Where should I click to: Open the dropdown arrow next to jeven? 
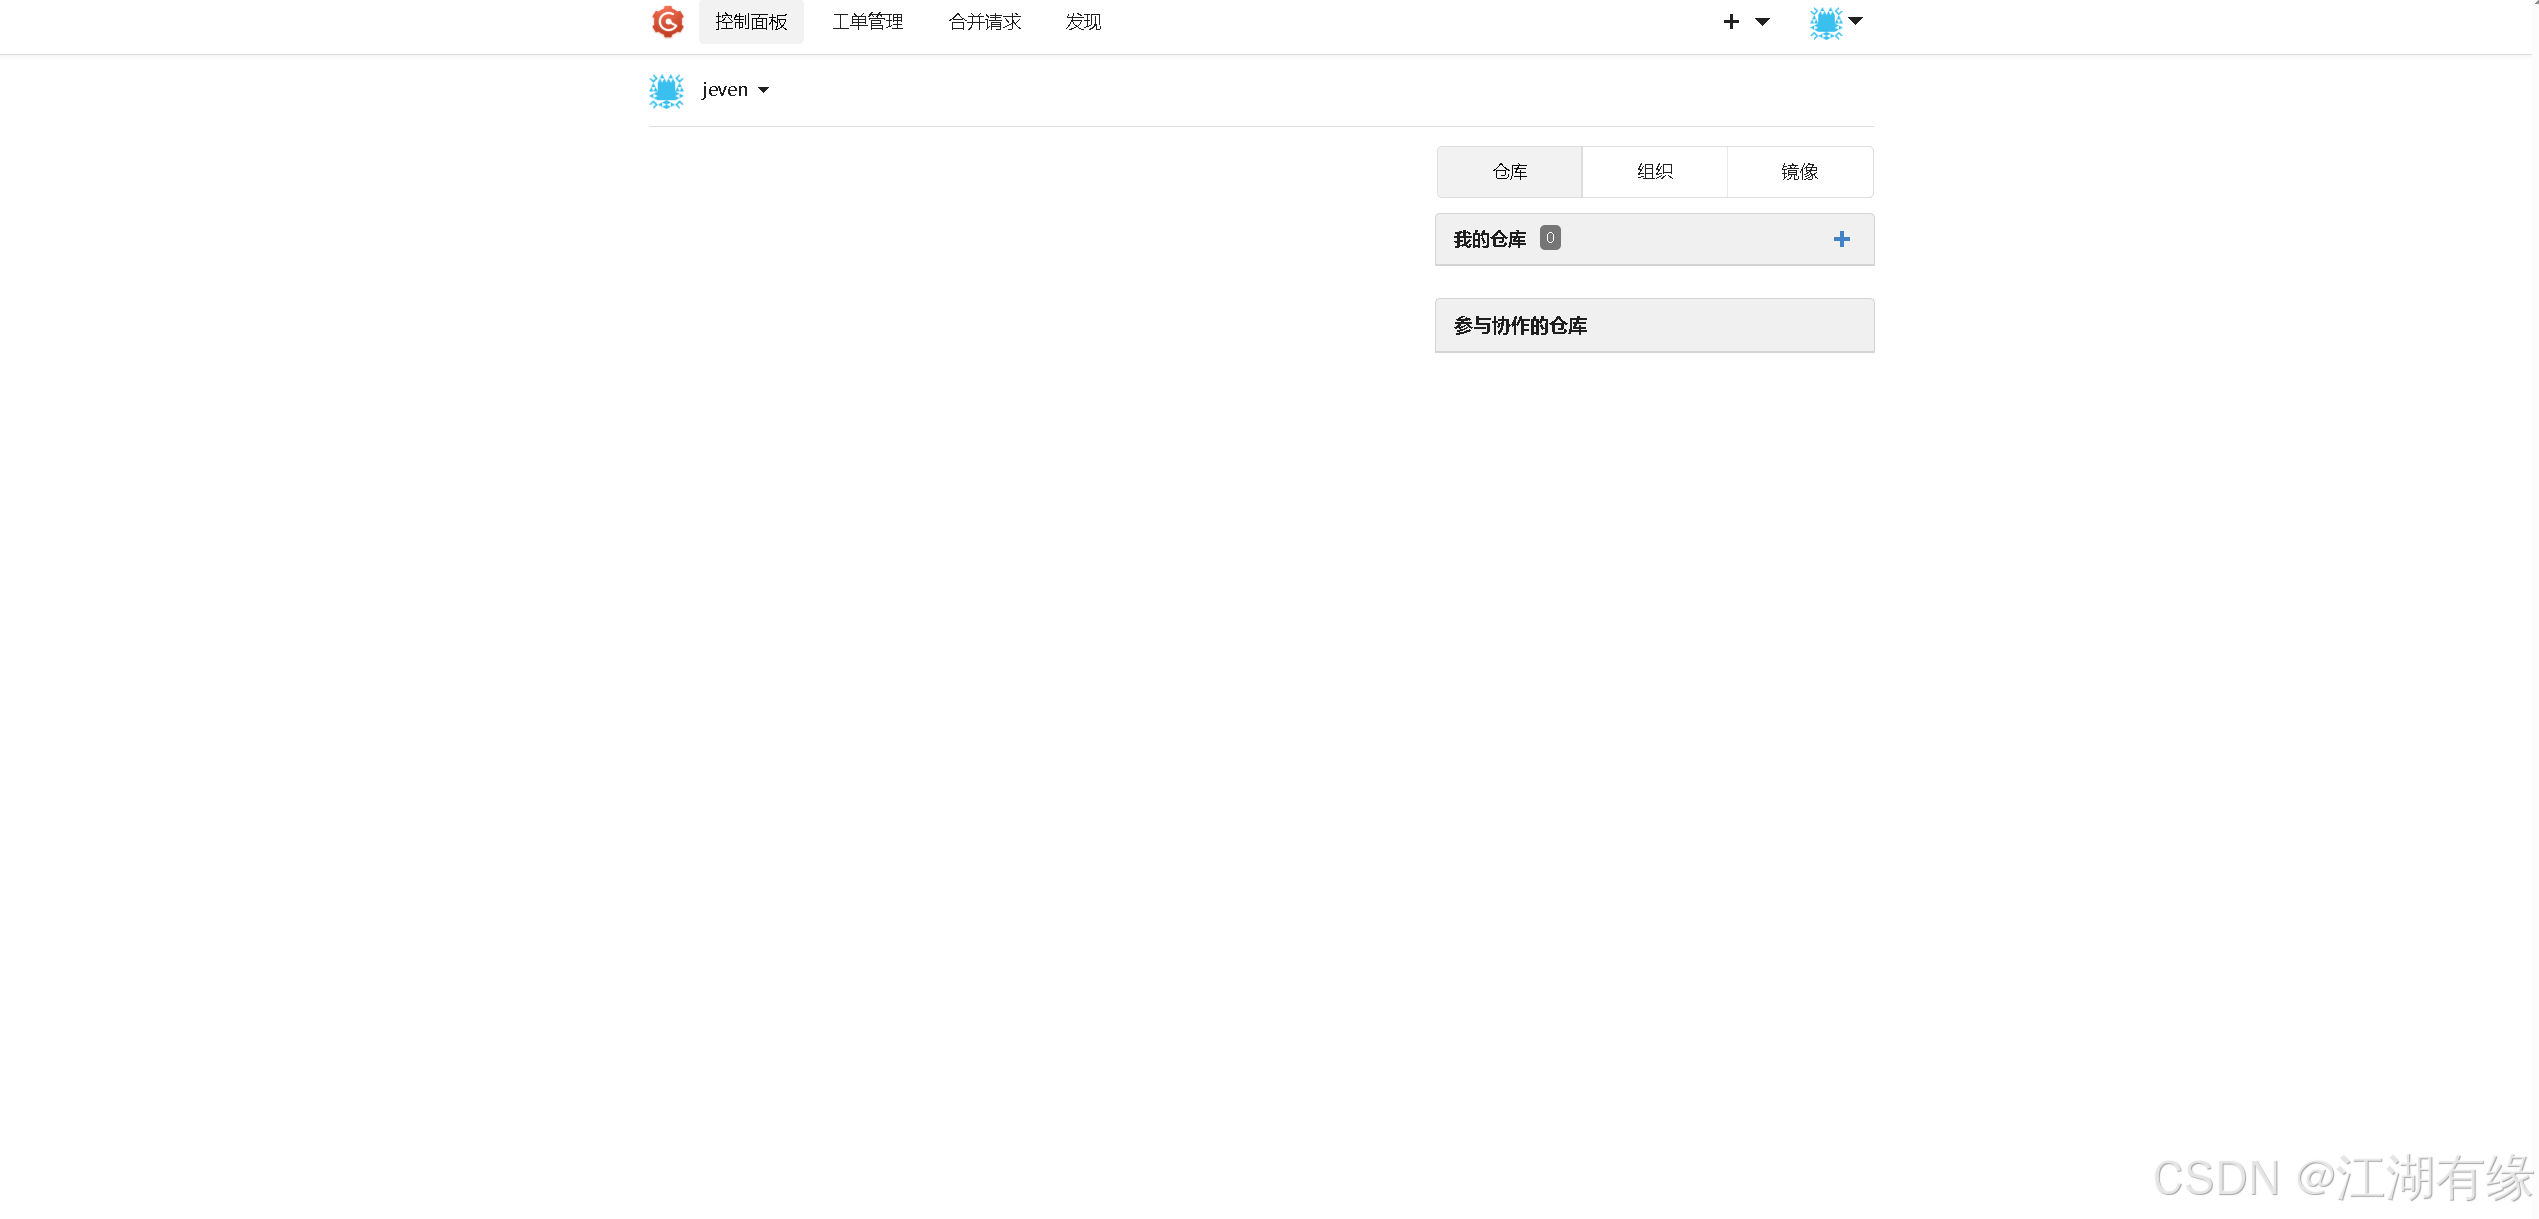click(x=763, y=90)
